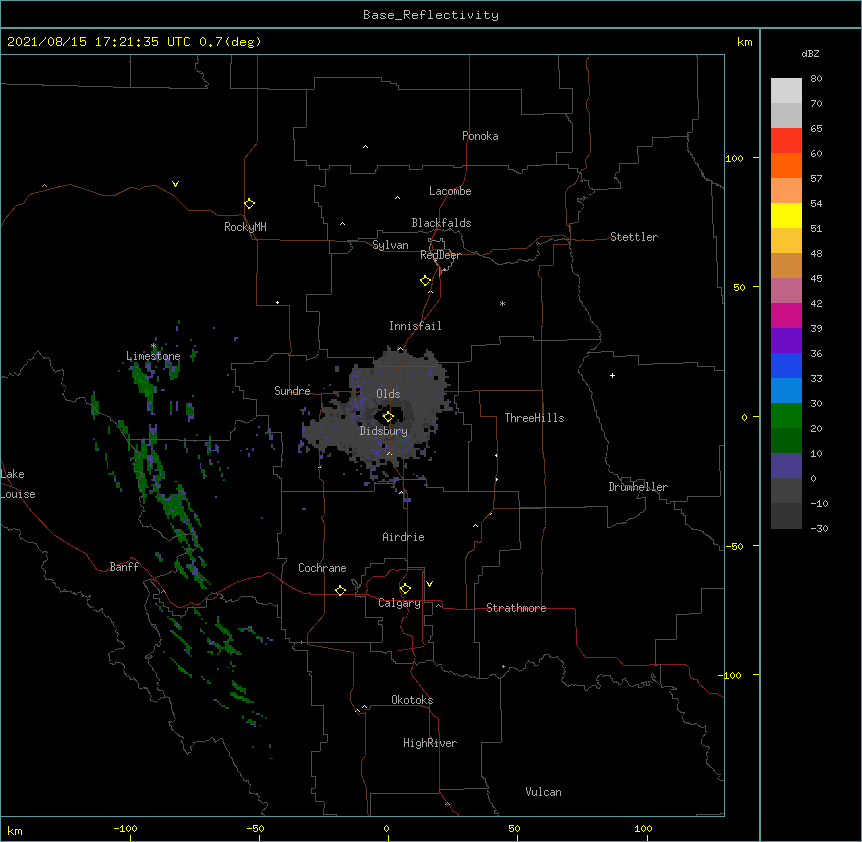The image size is (862, 842).
Task: Click the km unit label at bottom left
Action: click(15, 830)
